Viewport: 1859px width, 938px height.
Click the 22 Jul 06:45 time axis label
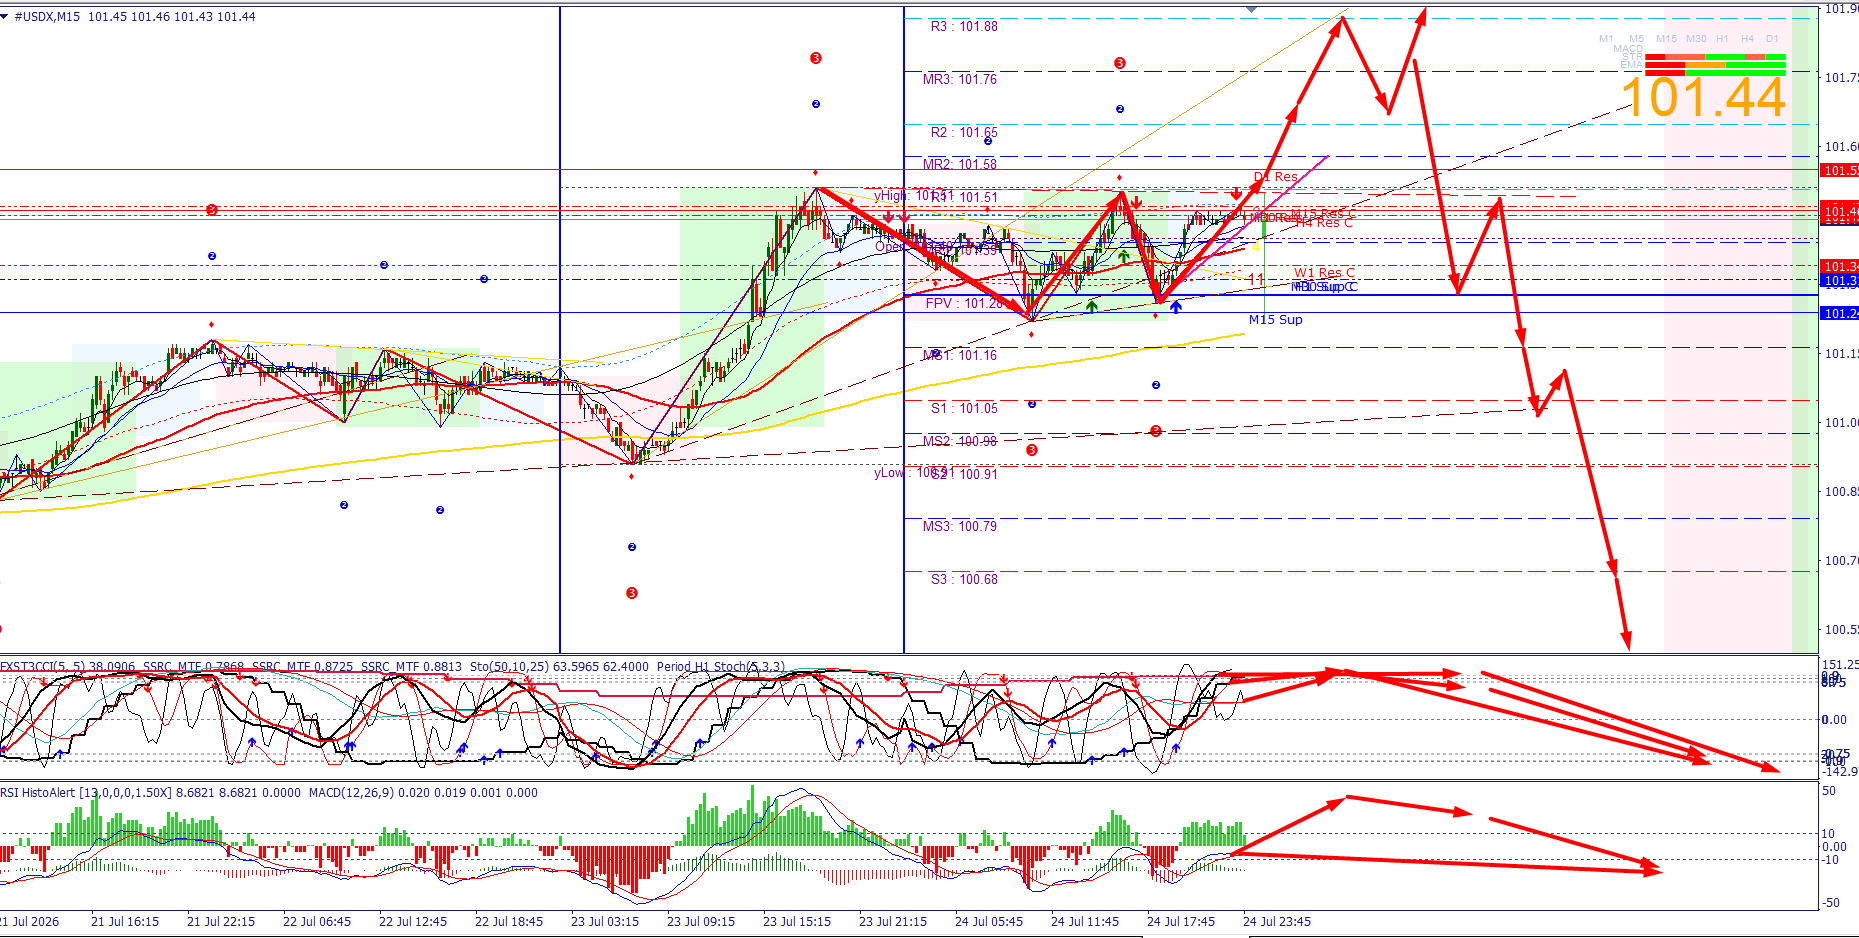317,922
